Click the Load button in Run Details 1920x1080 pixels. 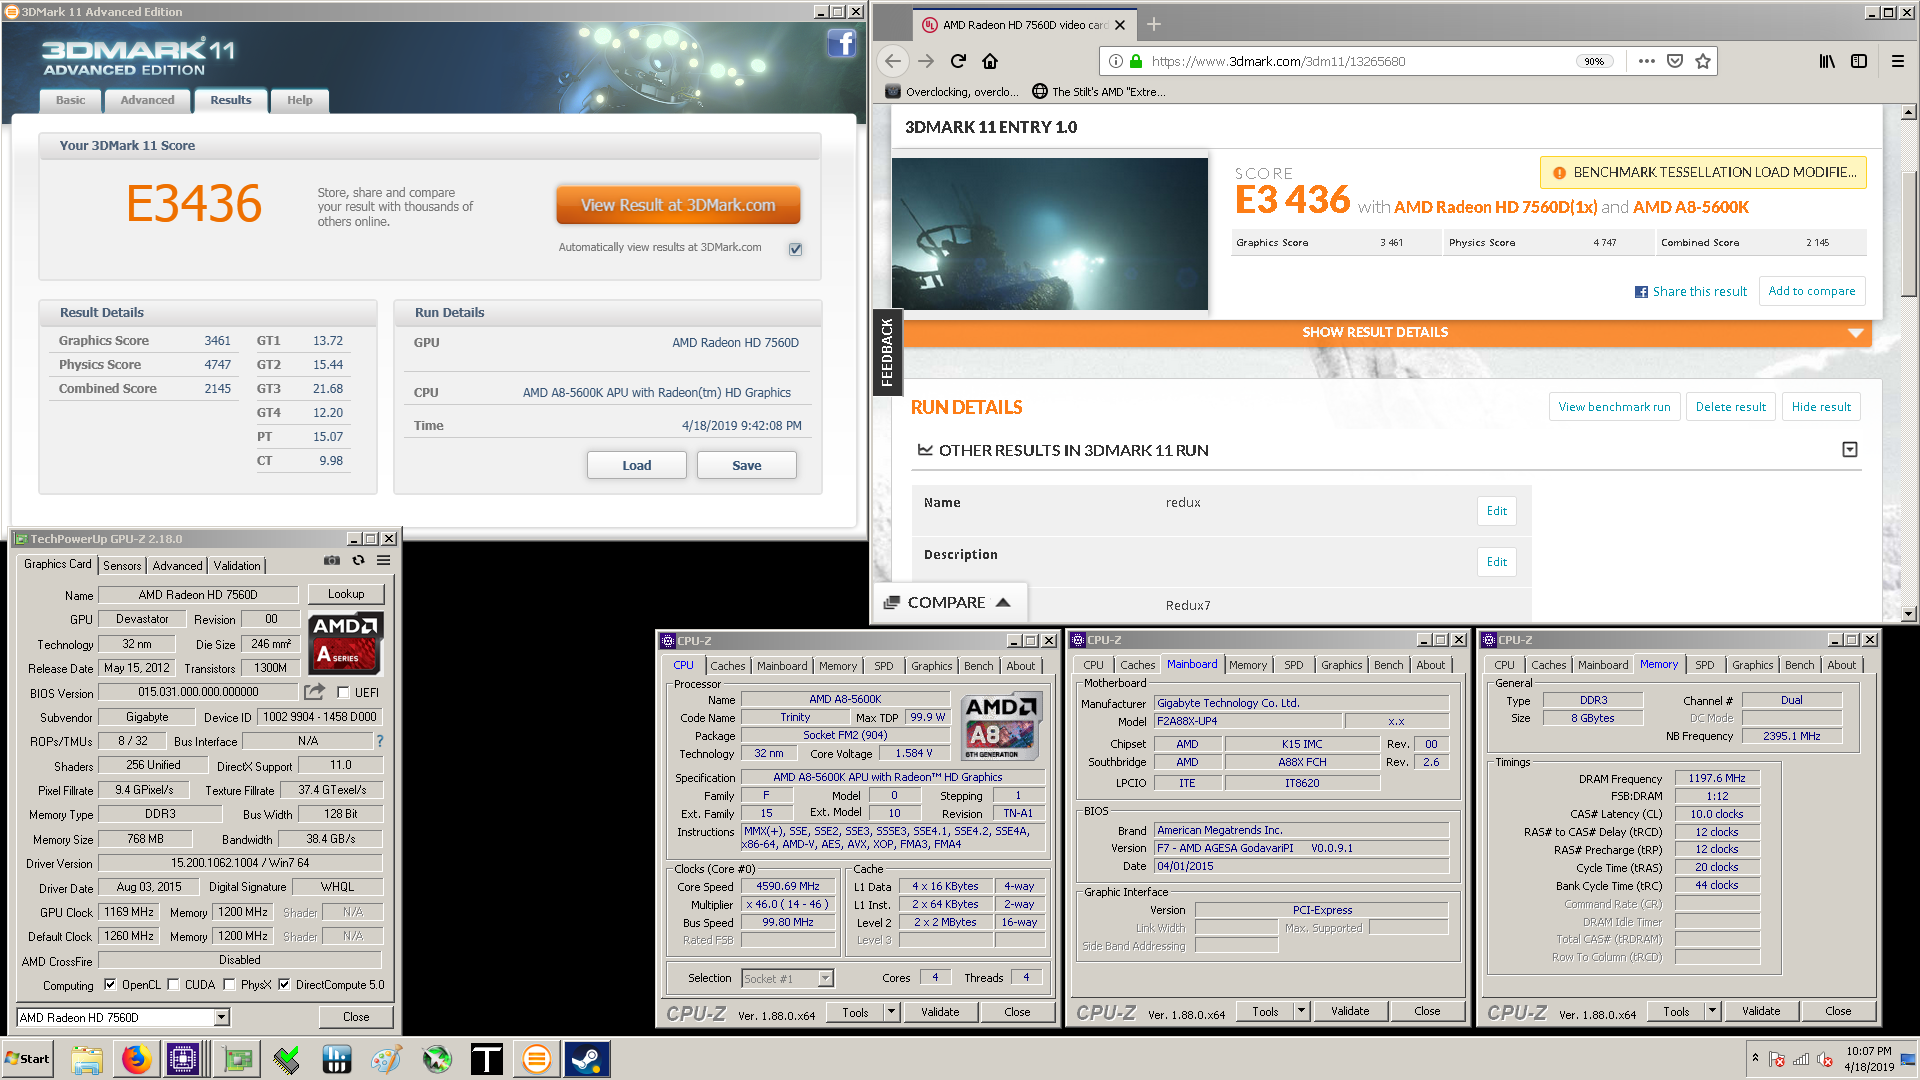click(x=636, y=465)
